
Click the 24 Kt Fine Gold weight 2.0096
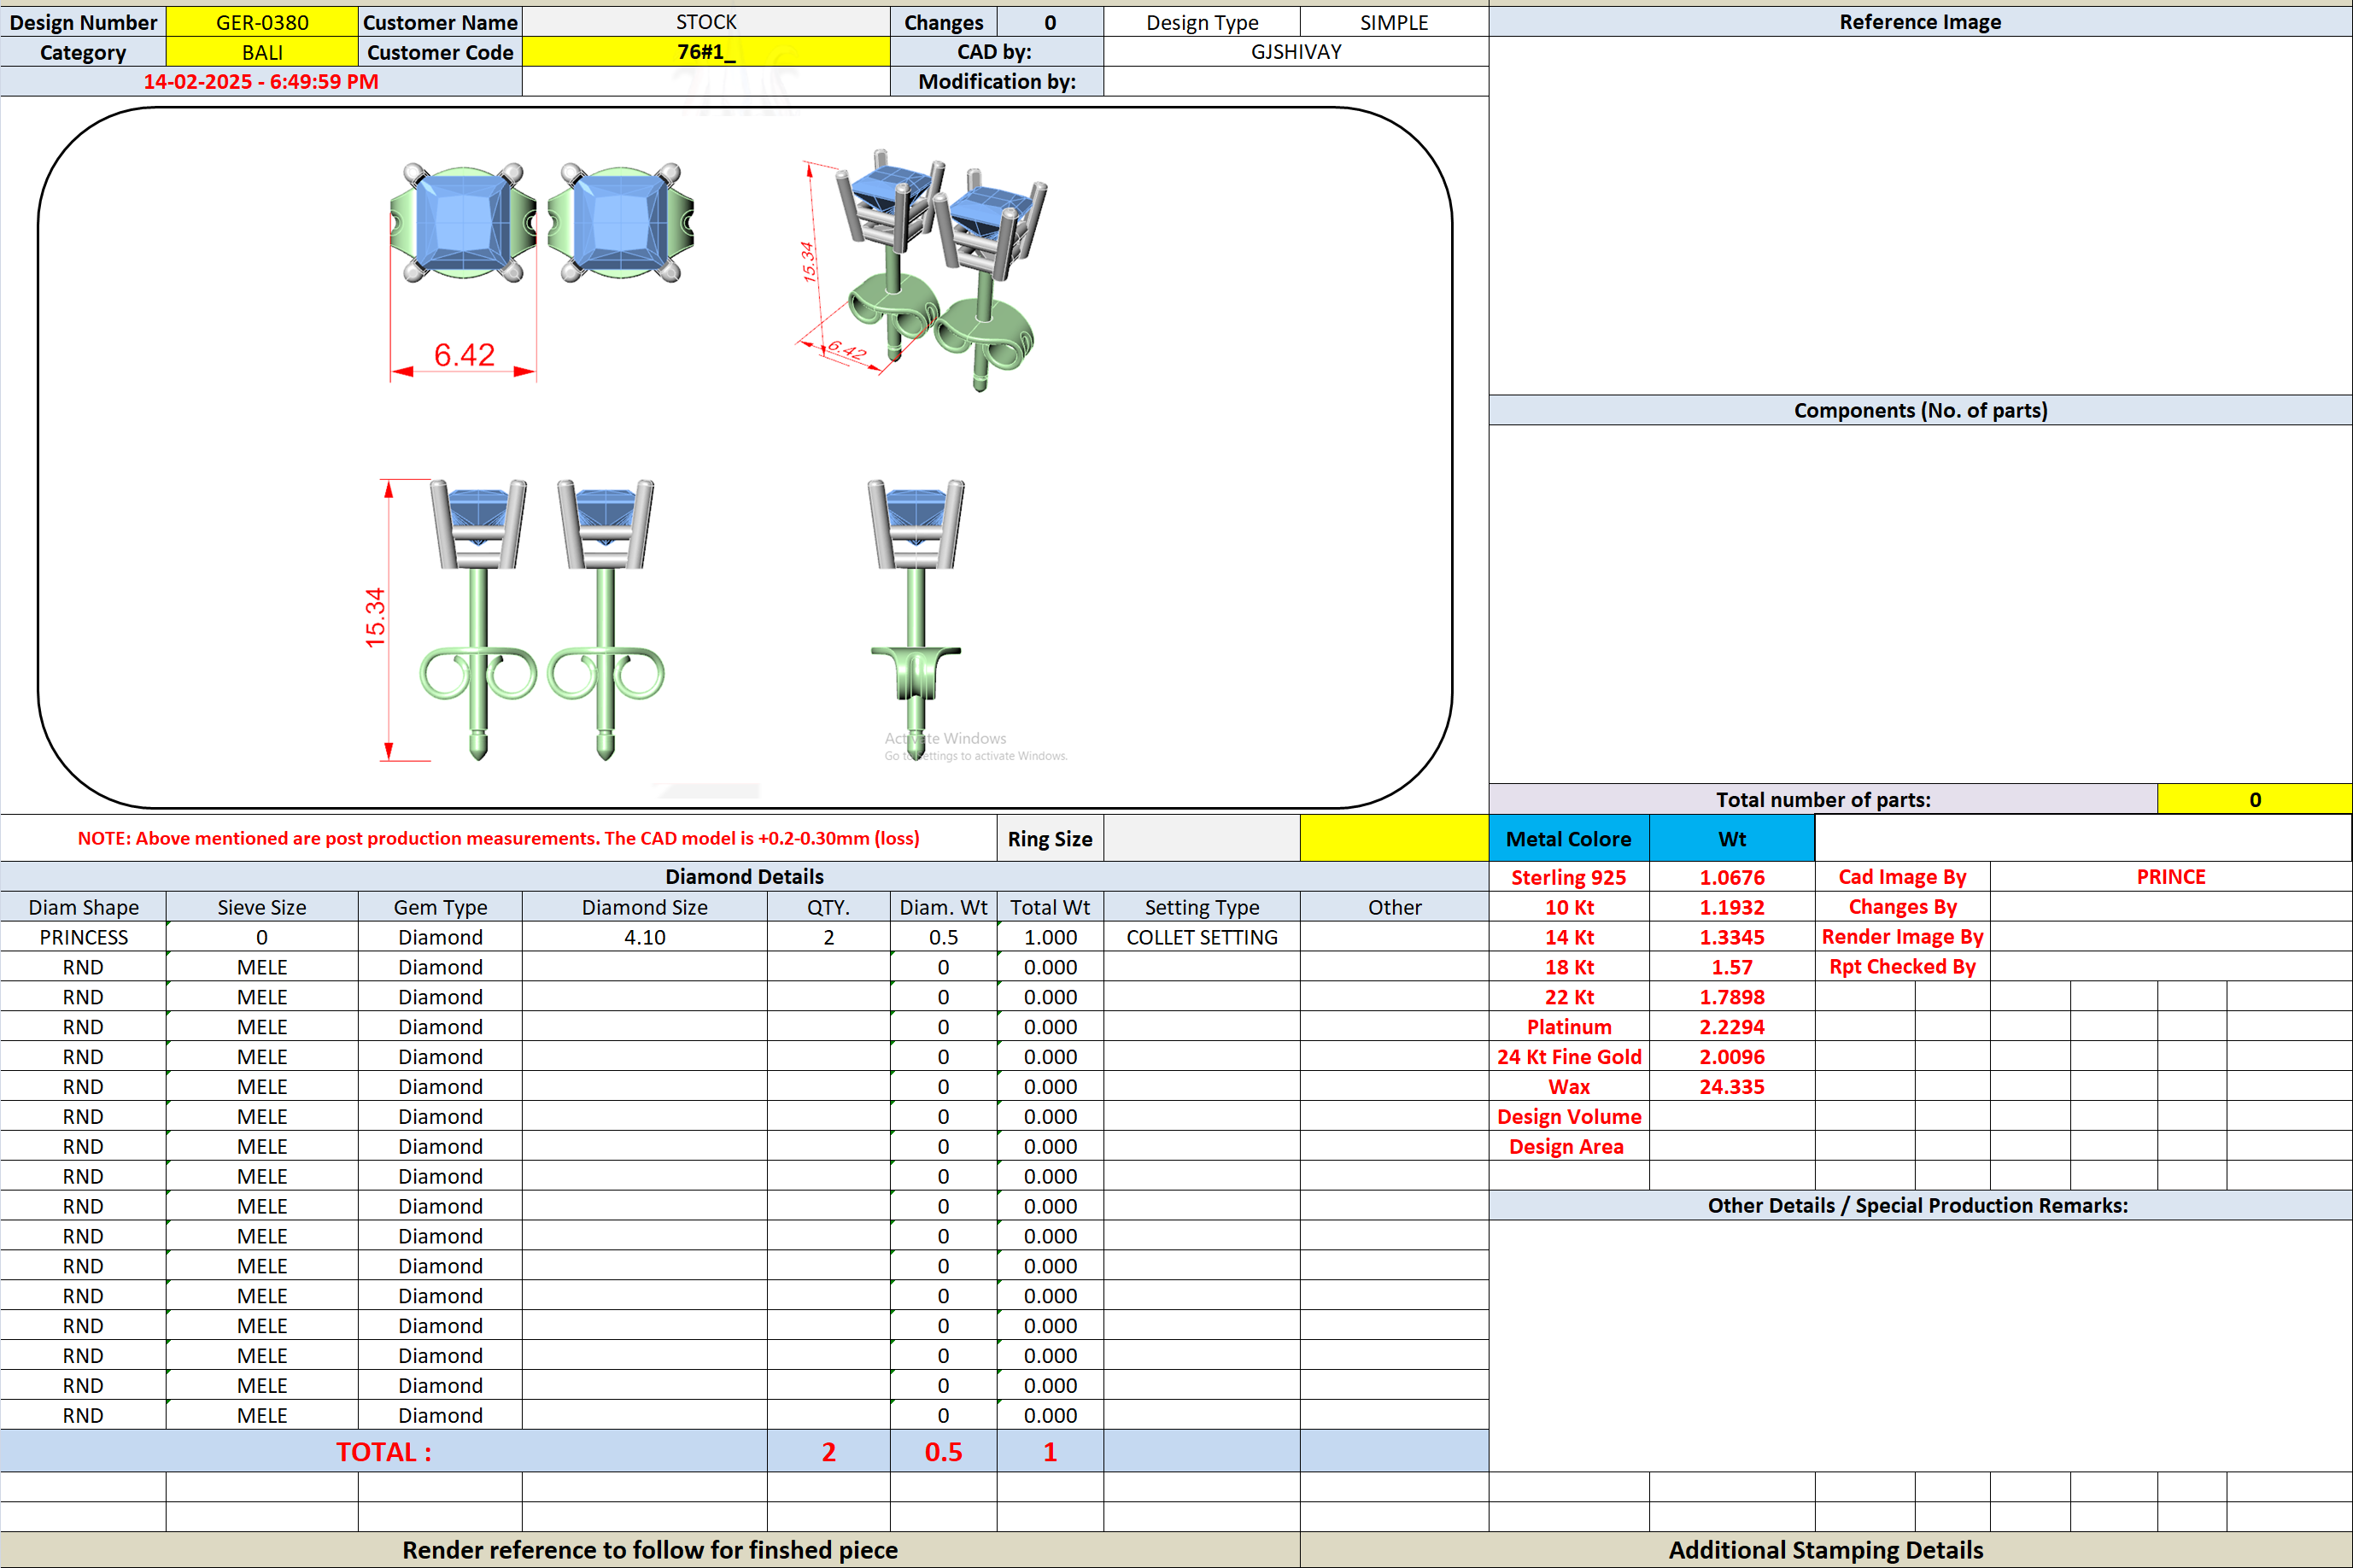(x=1732, y=1057)
